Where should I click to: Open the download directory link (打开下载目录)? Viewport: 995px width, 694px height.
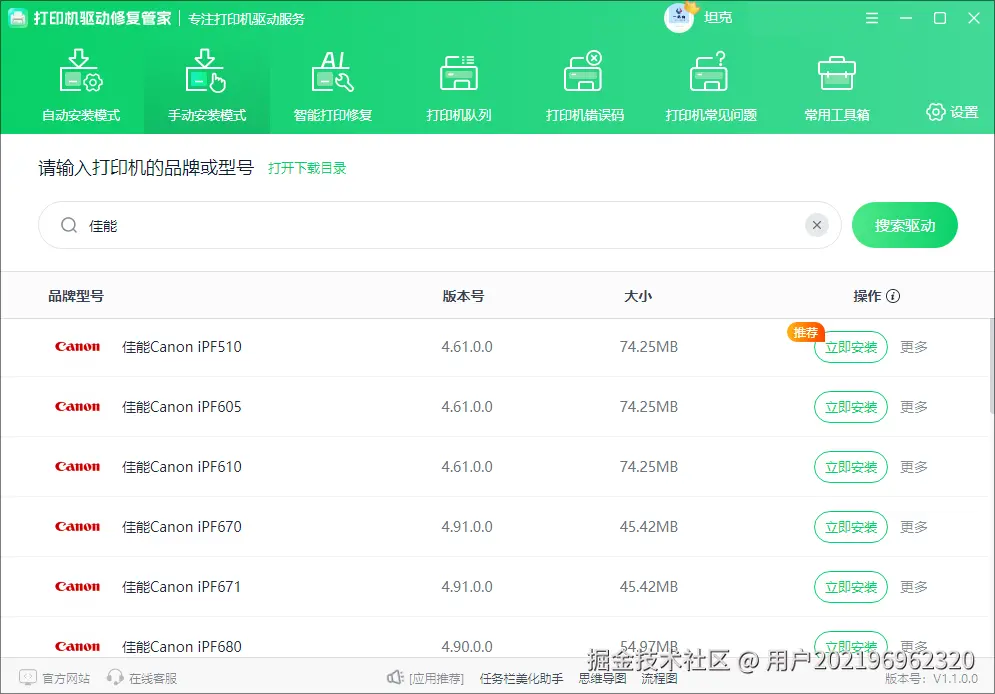coord(307,168)
